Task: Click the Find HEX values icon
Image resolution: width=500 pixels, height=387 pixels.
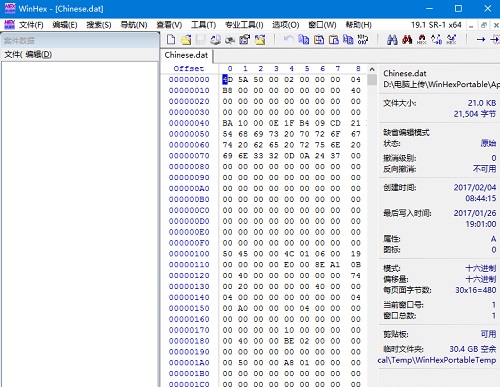Action: [422, 40]
